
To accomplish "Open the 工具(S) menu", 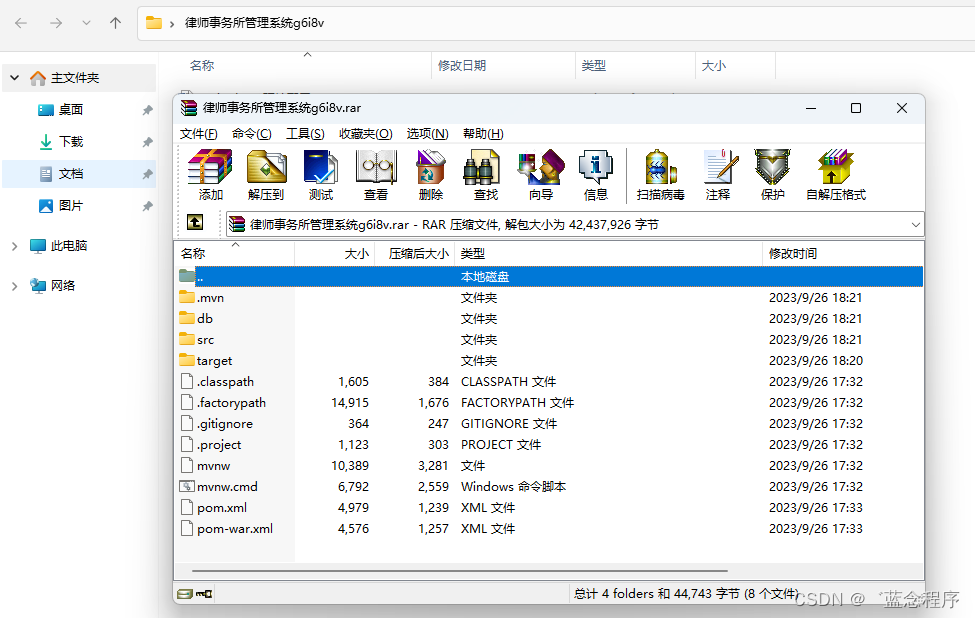I will (305, 134).
